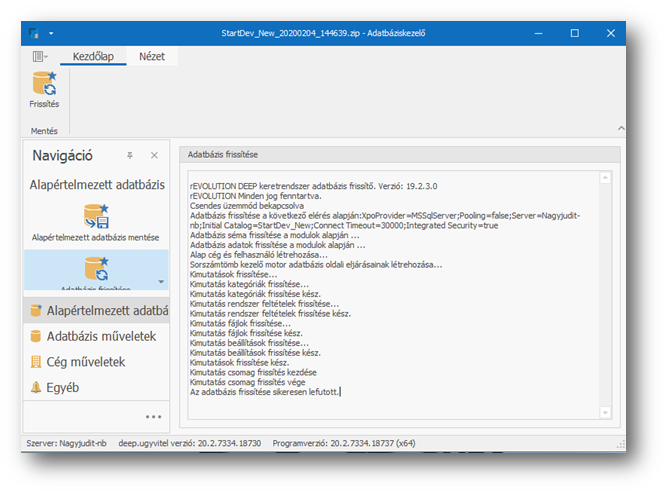The height and width of the screenshot is (495, 668).
Task: Open the quick access toolbar dropdown arrow
Action: point(51,33)
